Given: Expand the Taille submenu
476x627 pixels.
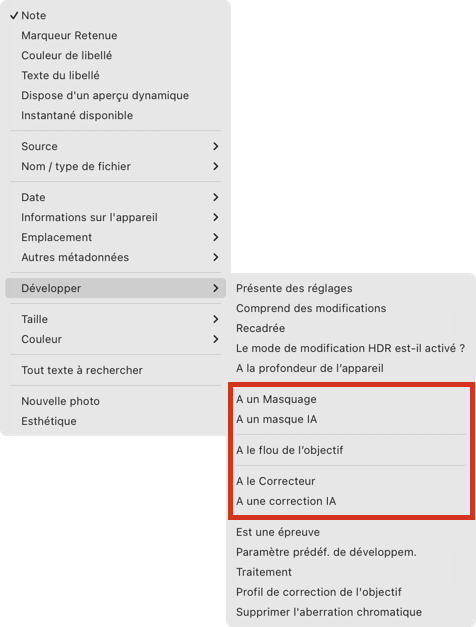Looking at the screenshot, I should coord(115,319).
